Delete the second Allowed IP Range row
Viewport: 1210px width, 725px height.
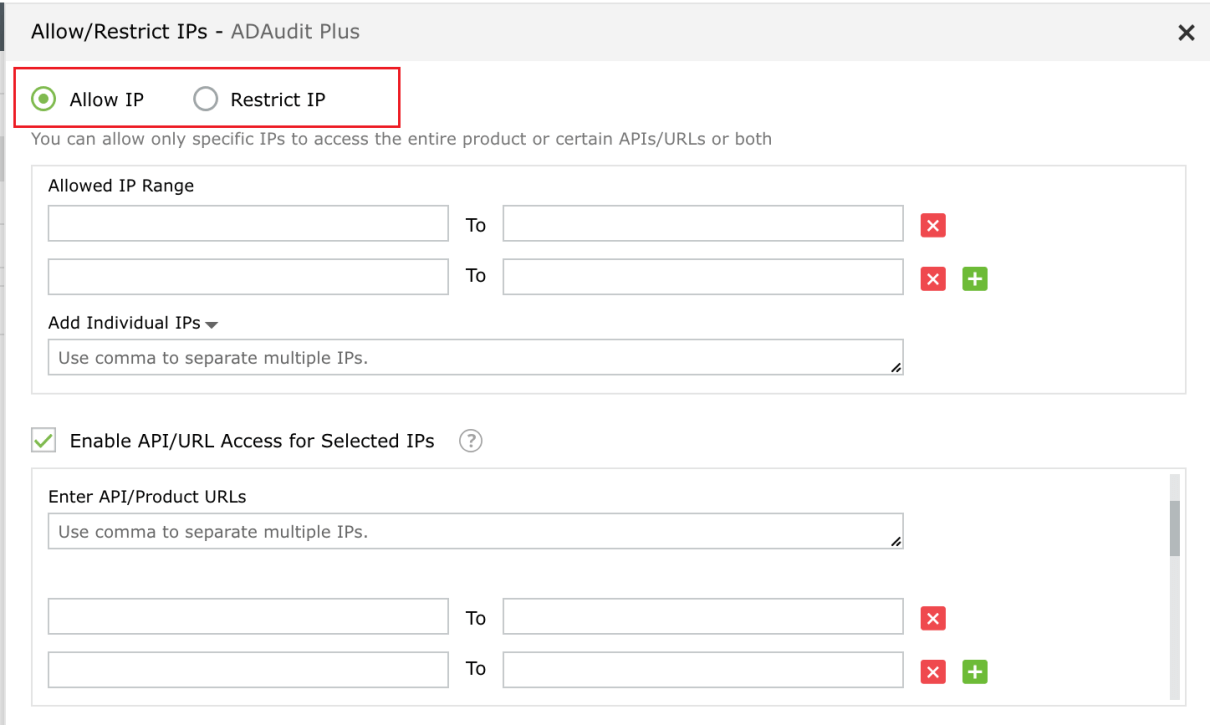coord(933,279)
